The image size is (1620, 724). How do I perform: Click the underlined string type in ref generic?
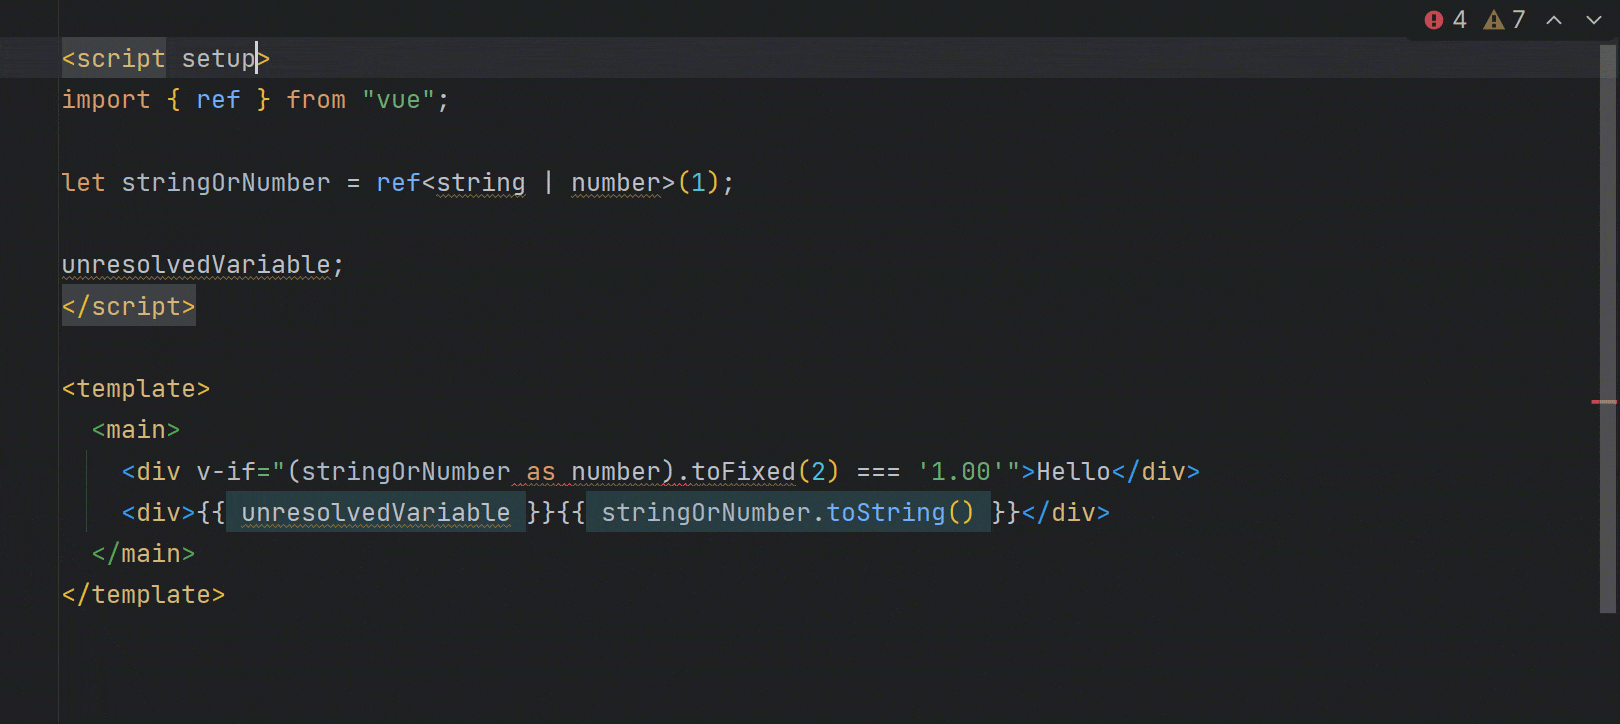tap(481, 183)
